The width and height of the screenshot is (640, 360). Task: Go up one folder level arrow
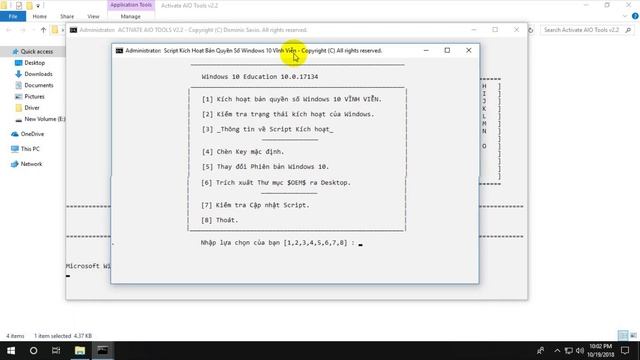pyautogui.click(x=43, y=30)
